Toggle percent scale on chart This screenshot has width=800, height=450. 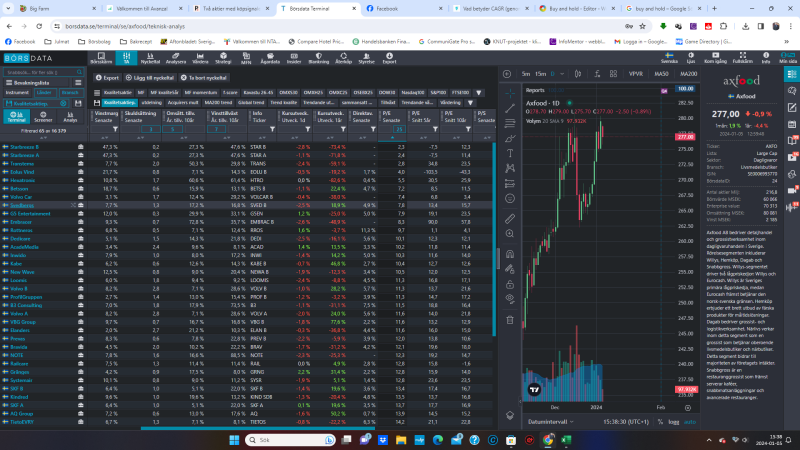(660, 422)
